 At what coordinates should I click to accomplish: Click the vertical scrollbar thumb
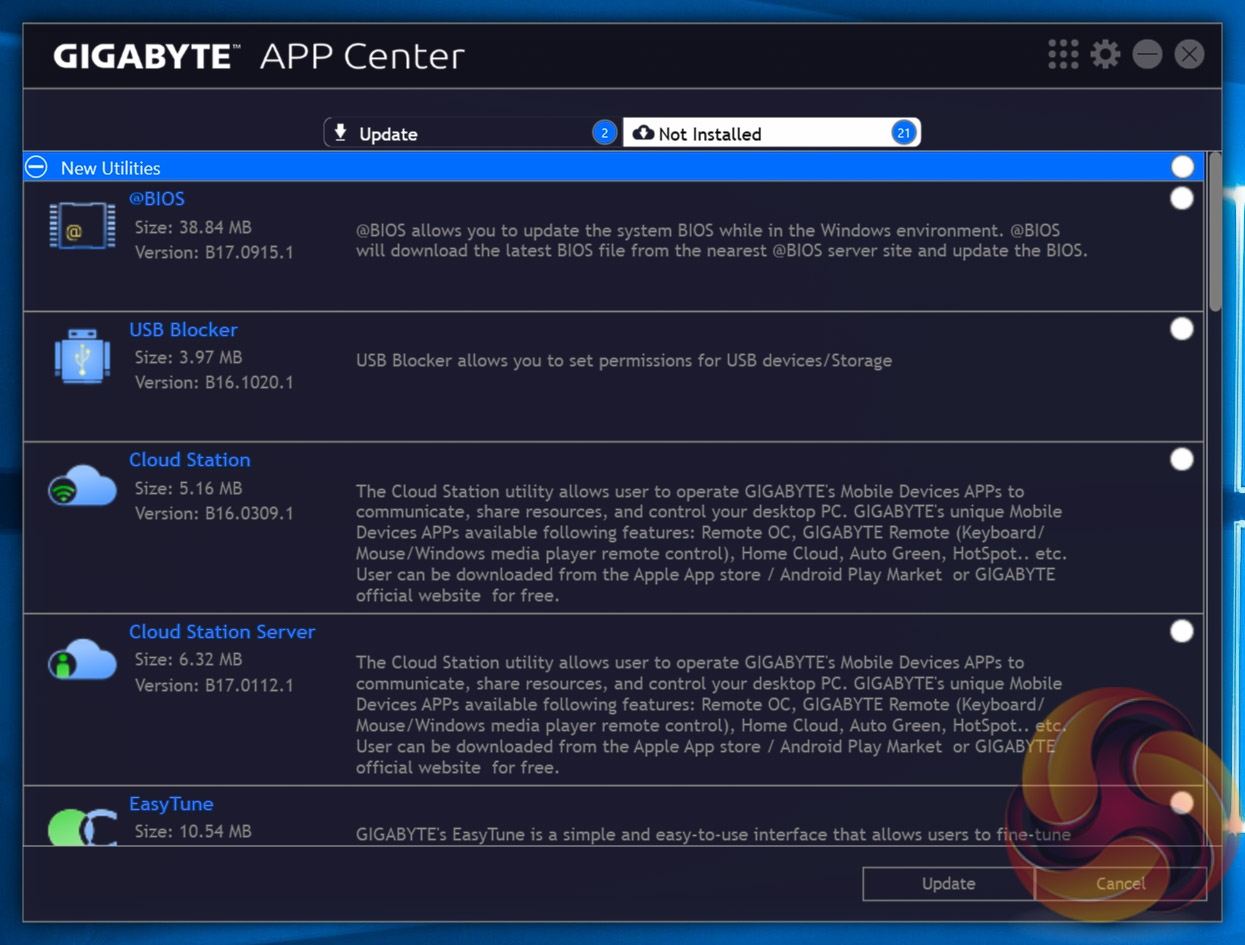[1215, 232]
